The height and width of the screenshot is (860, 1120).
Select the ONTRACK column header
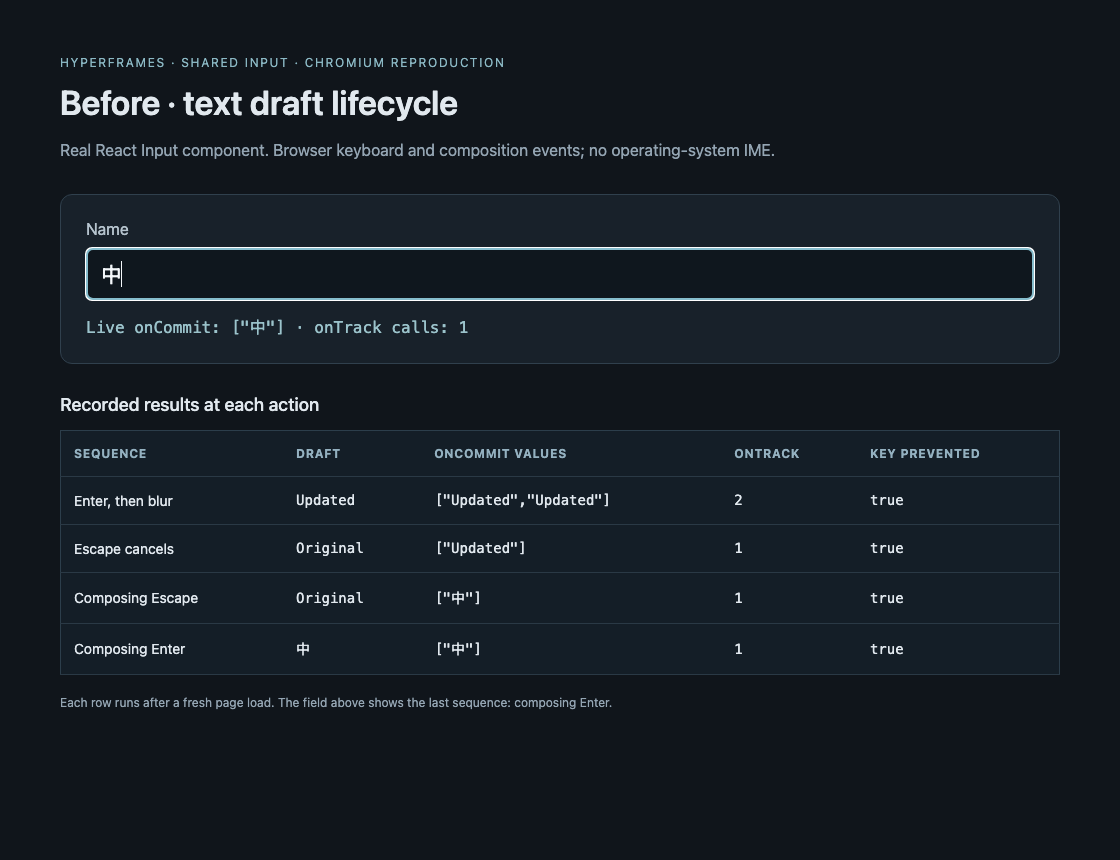766,454
